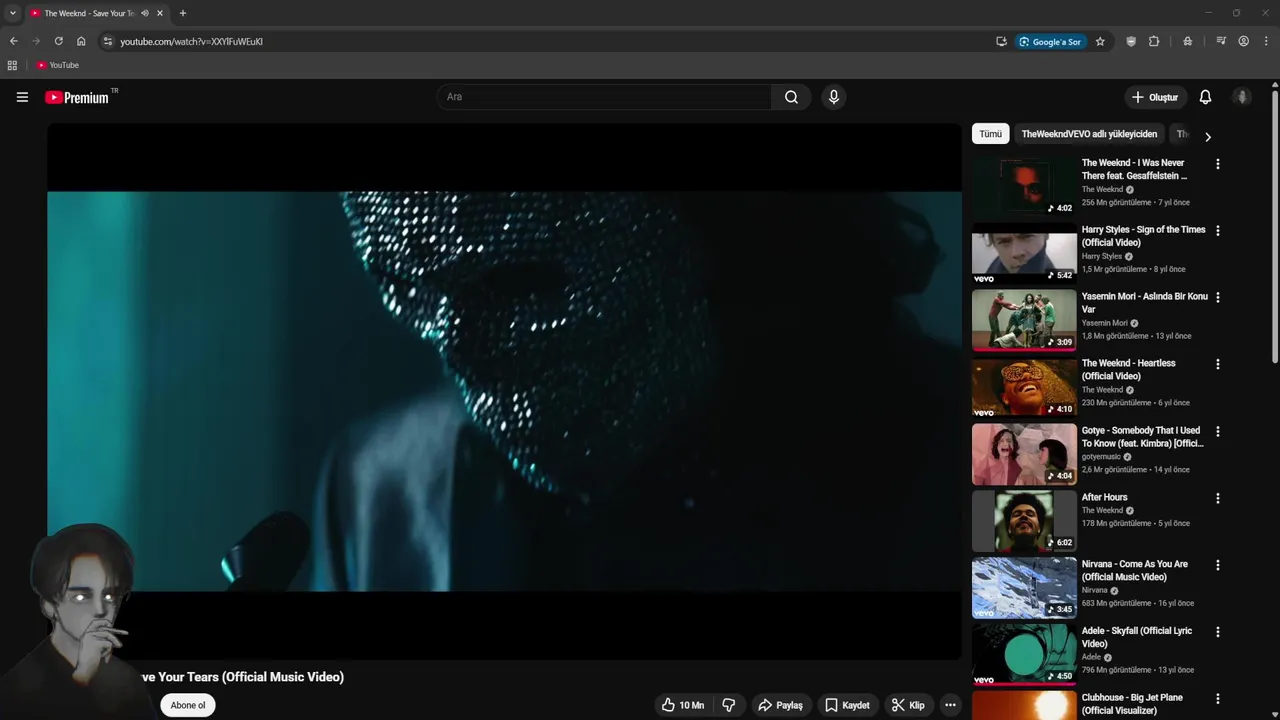Show more filter chips with arrow
Image resolution: width=1280 pixels, height=720 pixels.
click(1207, 136)
